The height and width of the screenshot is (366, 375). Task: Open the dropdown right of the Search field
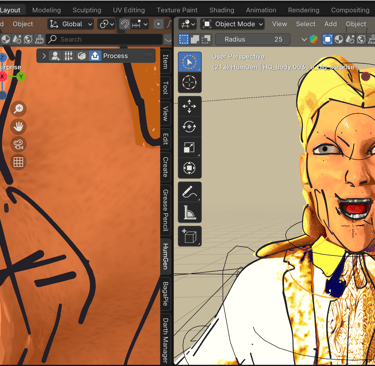coord(168,40)
